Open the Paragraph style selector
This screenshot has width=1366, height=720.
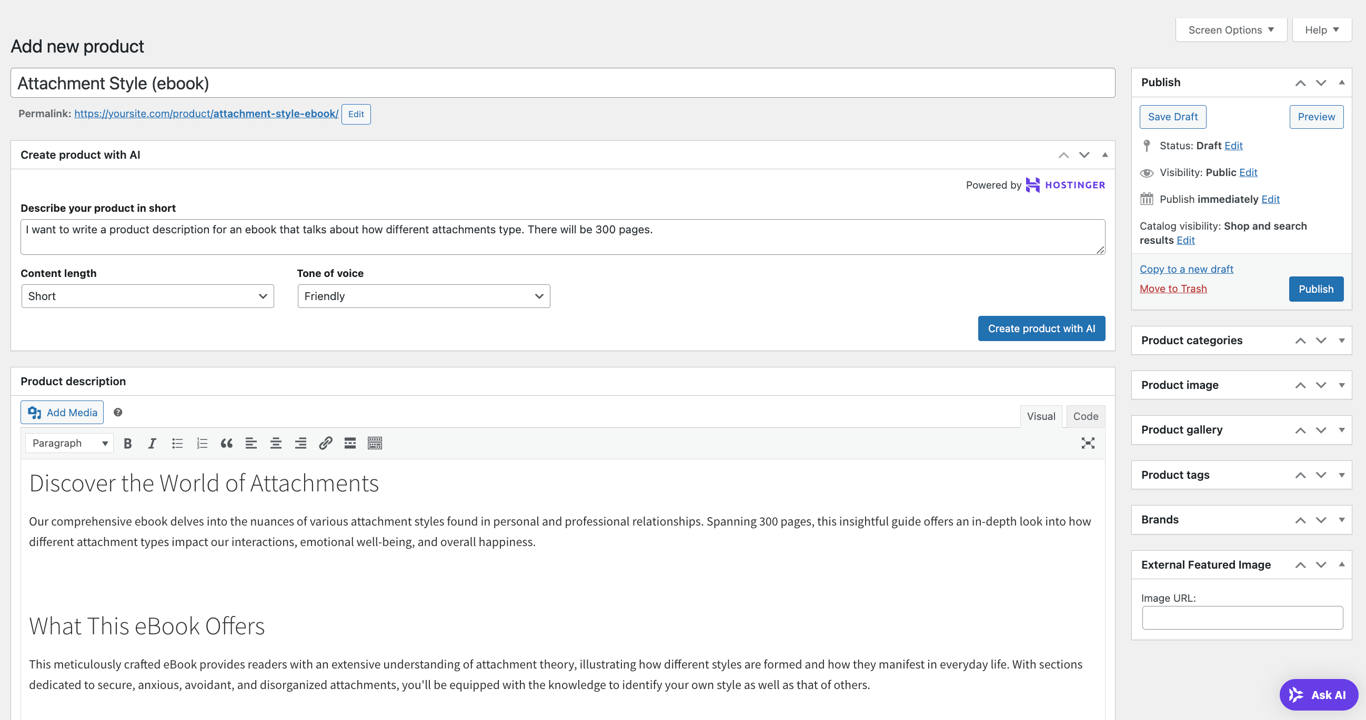point(68,443)
